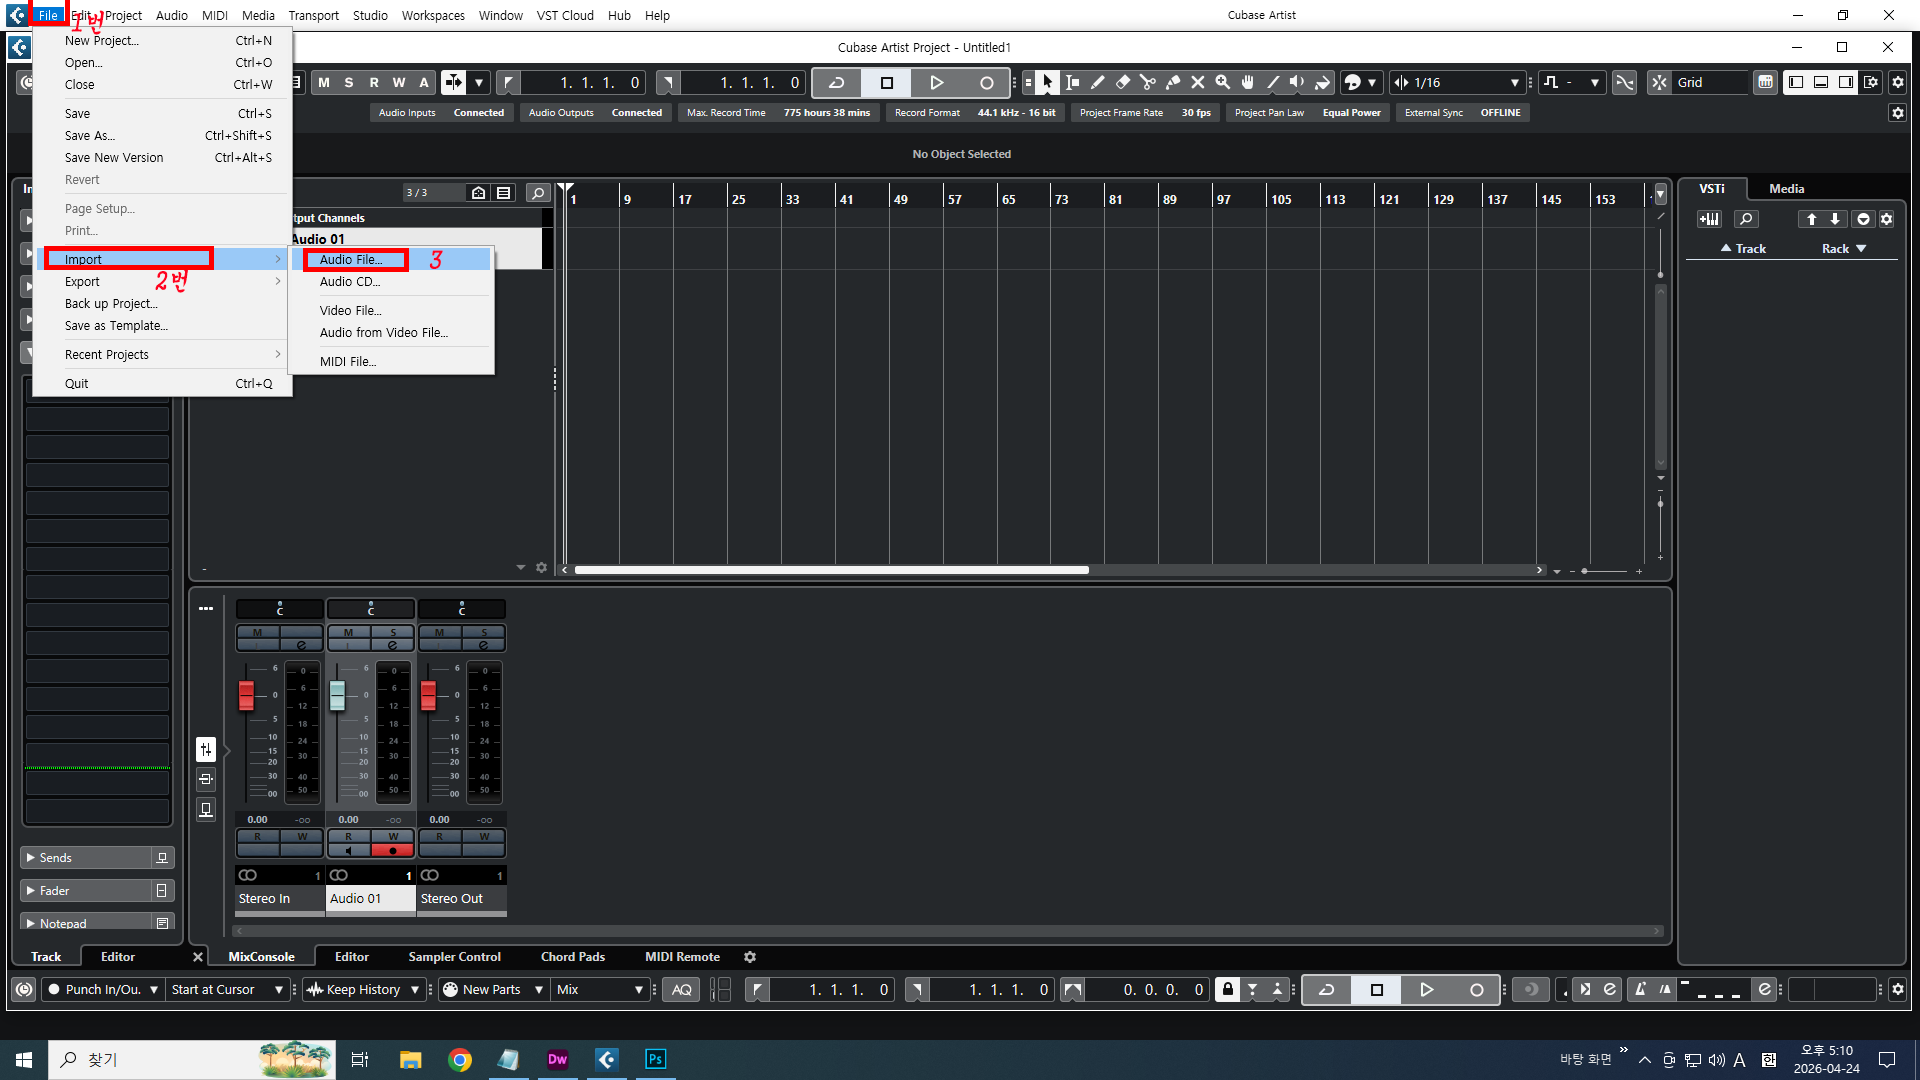Solo the Stereo Out mixer channel
The image size is (1920, 1080).
click(x=484, y=632)
